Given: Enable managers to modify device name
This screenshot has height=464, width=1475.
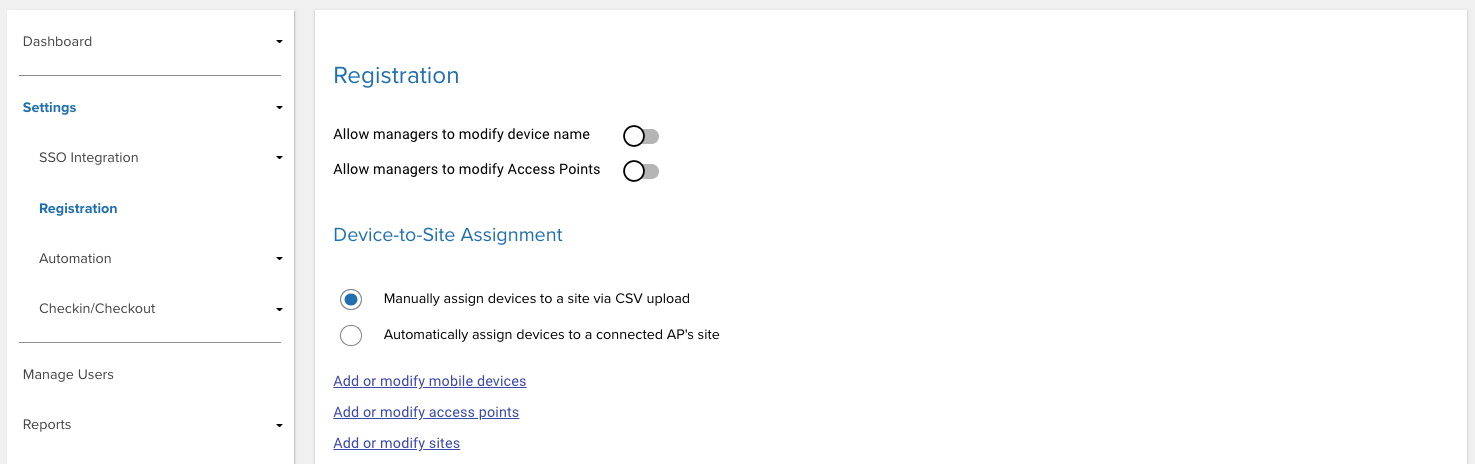Looking at the screenshot, I should pyautogui.click(x=641, y=136).
